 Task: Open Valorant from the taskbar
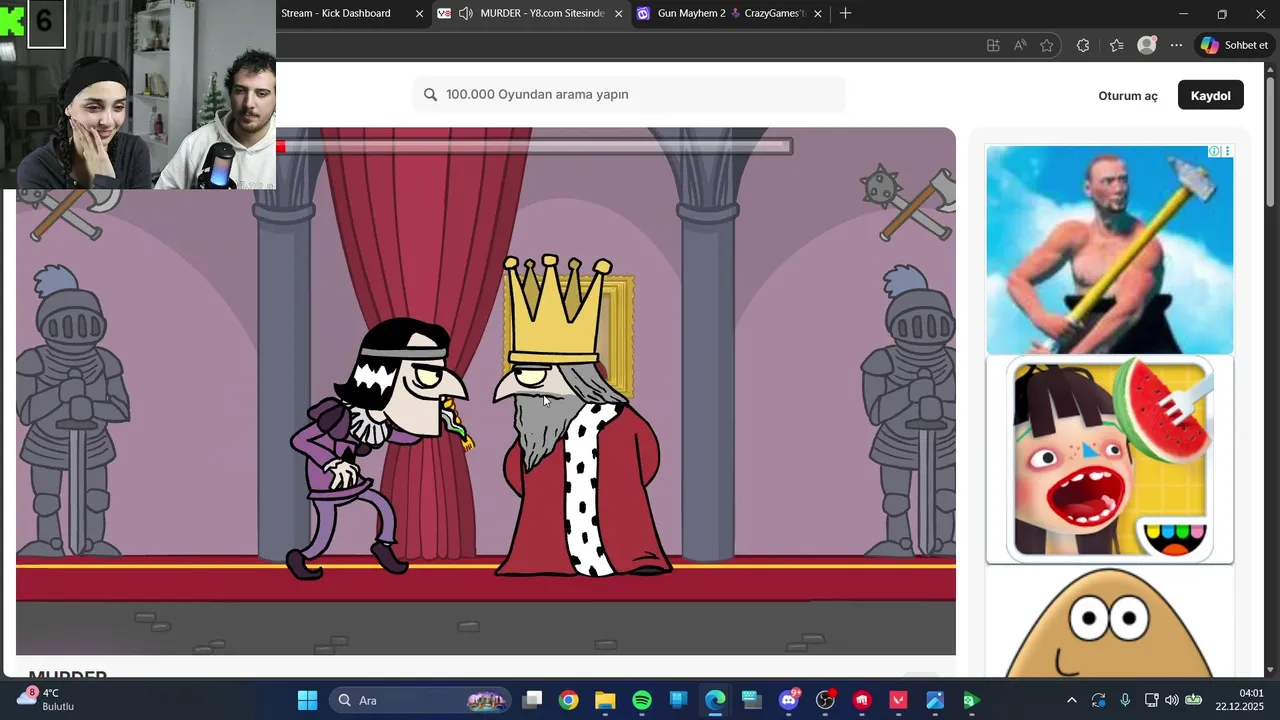tap(898, 700)
